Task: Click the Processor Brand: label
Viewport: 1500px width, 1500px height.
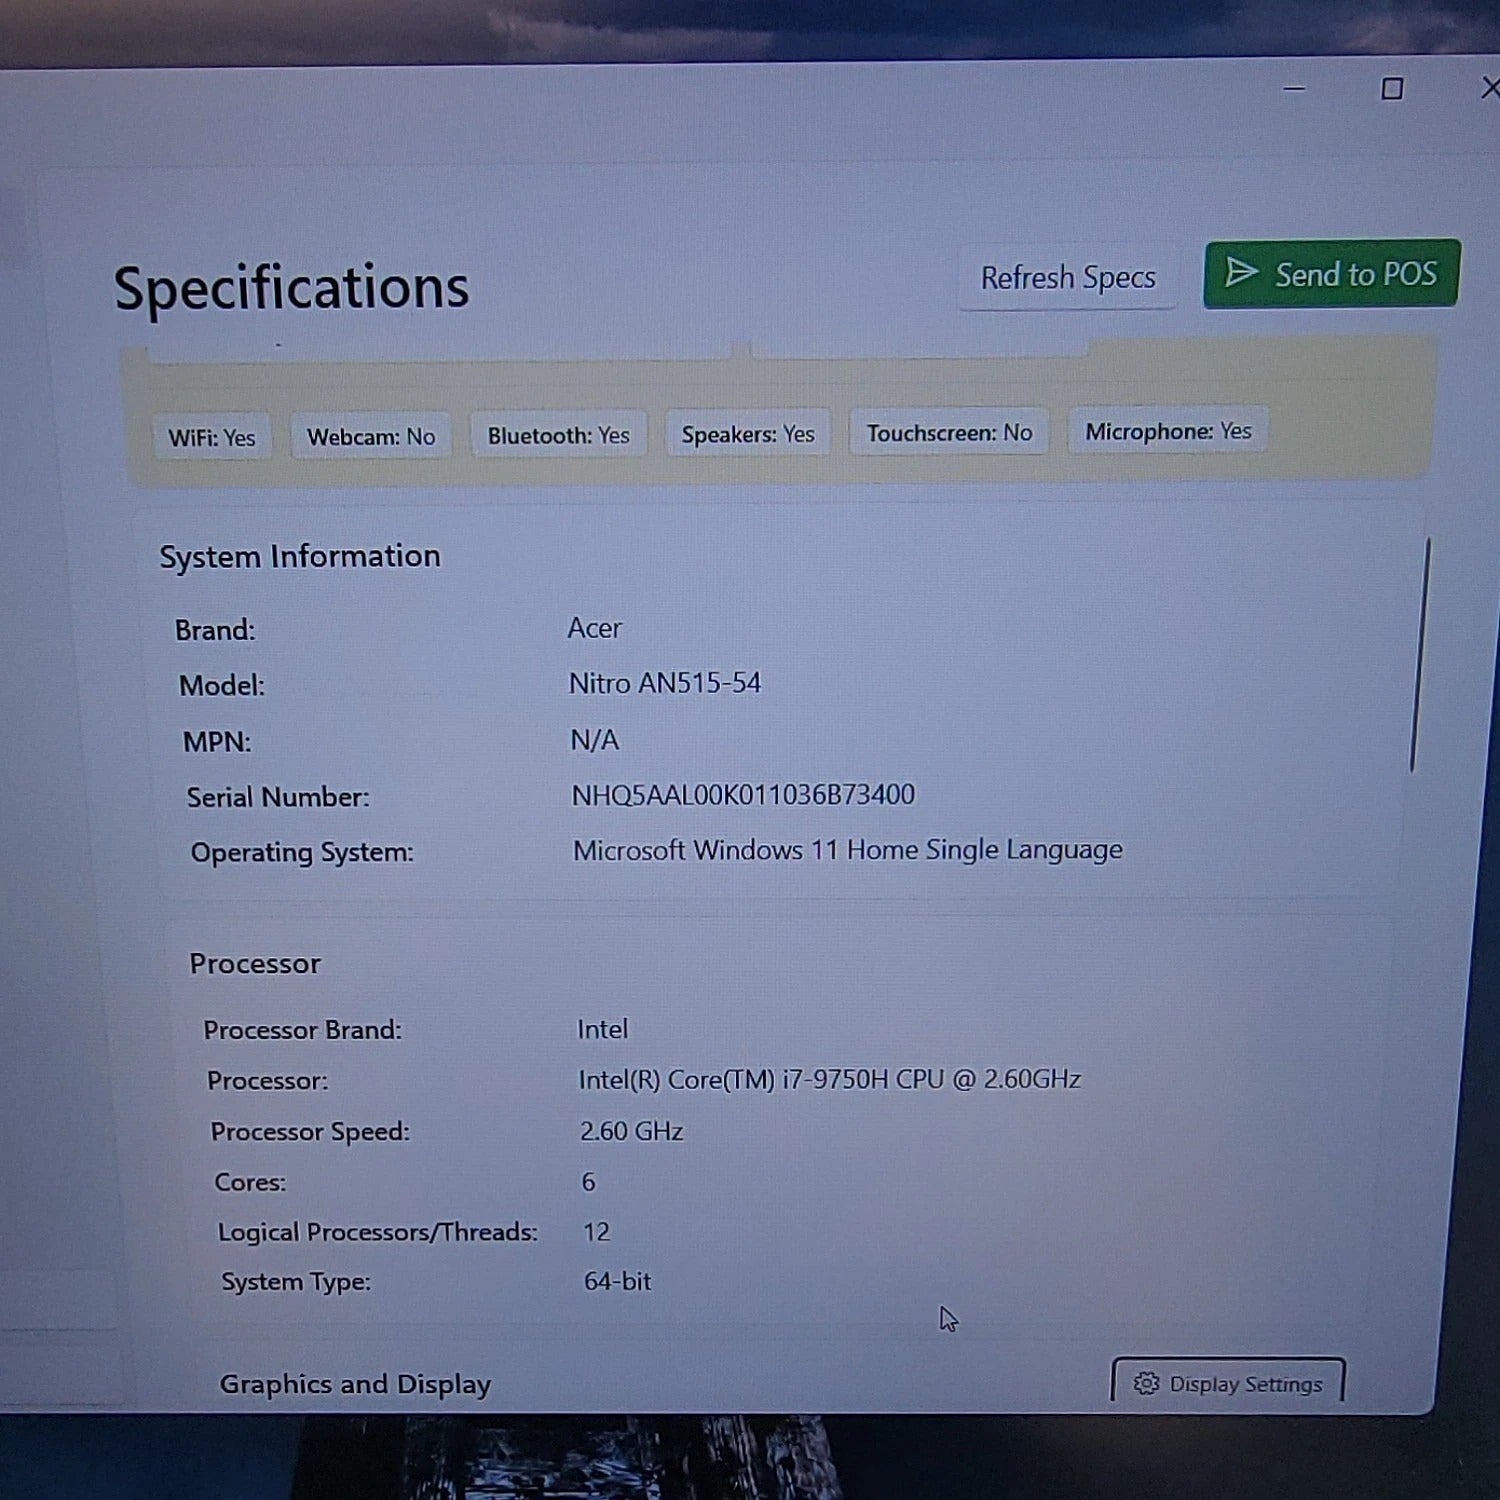Action: click(x=302, y=1030)
